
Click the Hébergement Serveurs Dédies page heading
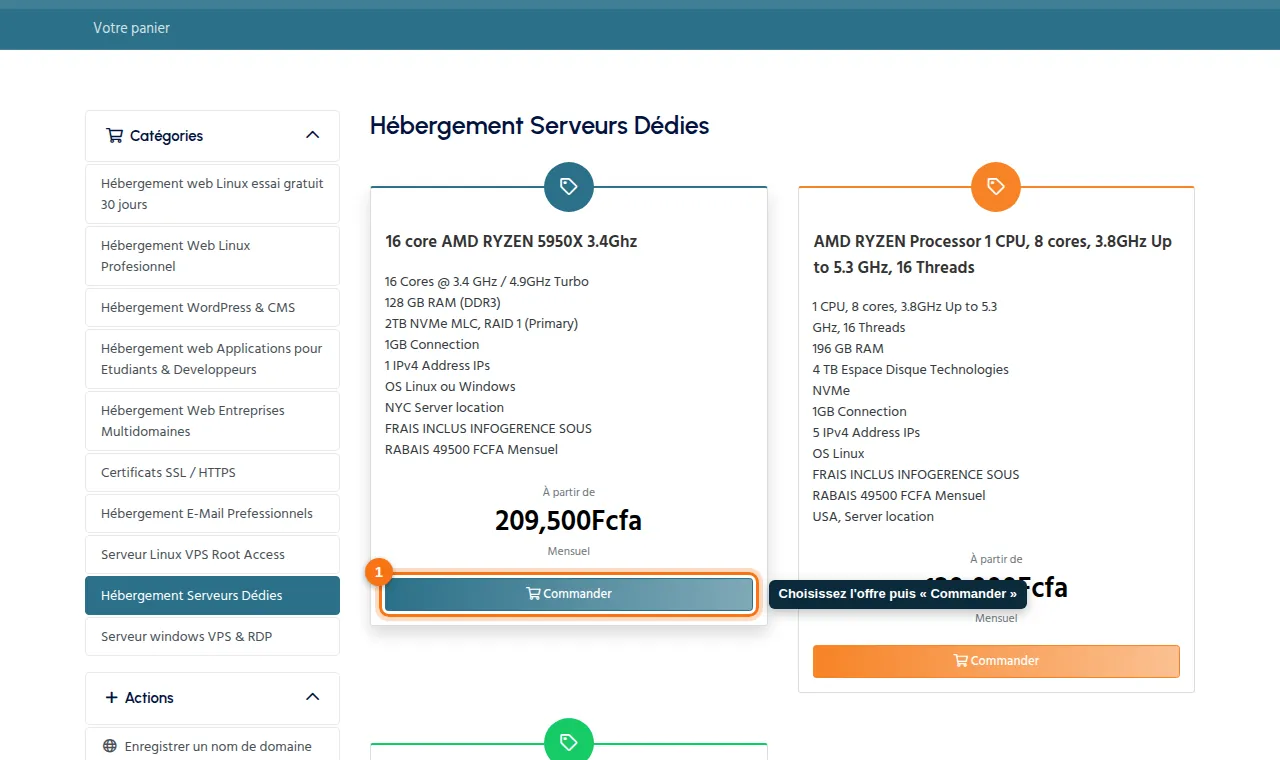540,125
